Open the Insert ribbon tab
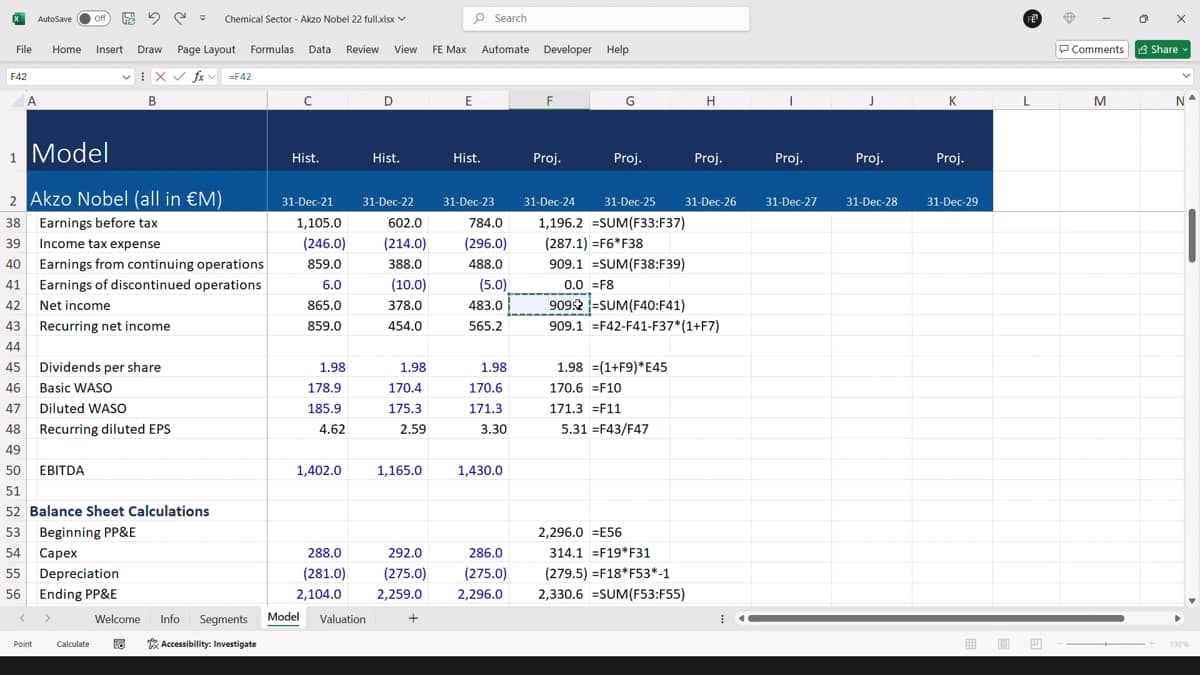The image size is (1200, 675). (x=109, y=49)
